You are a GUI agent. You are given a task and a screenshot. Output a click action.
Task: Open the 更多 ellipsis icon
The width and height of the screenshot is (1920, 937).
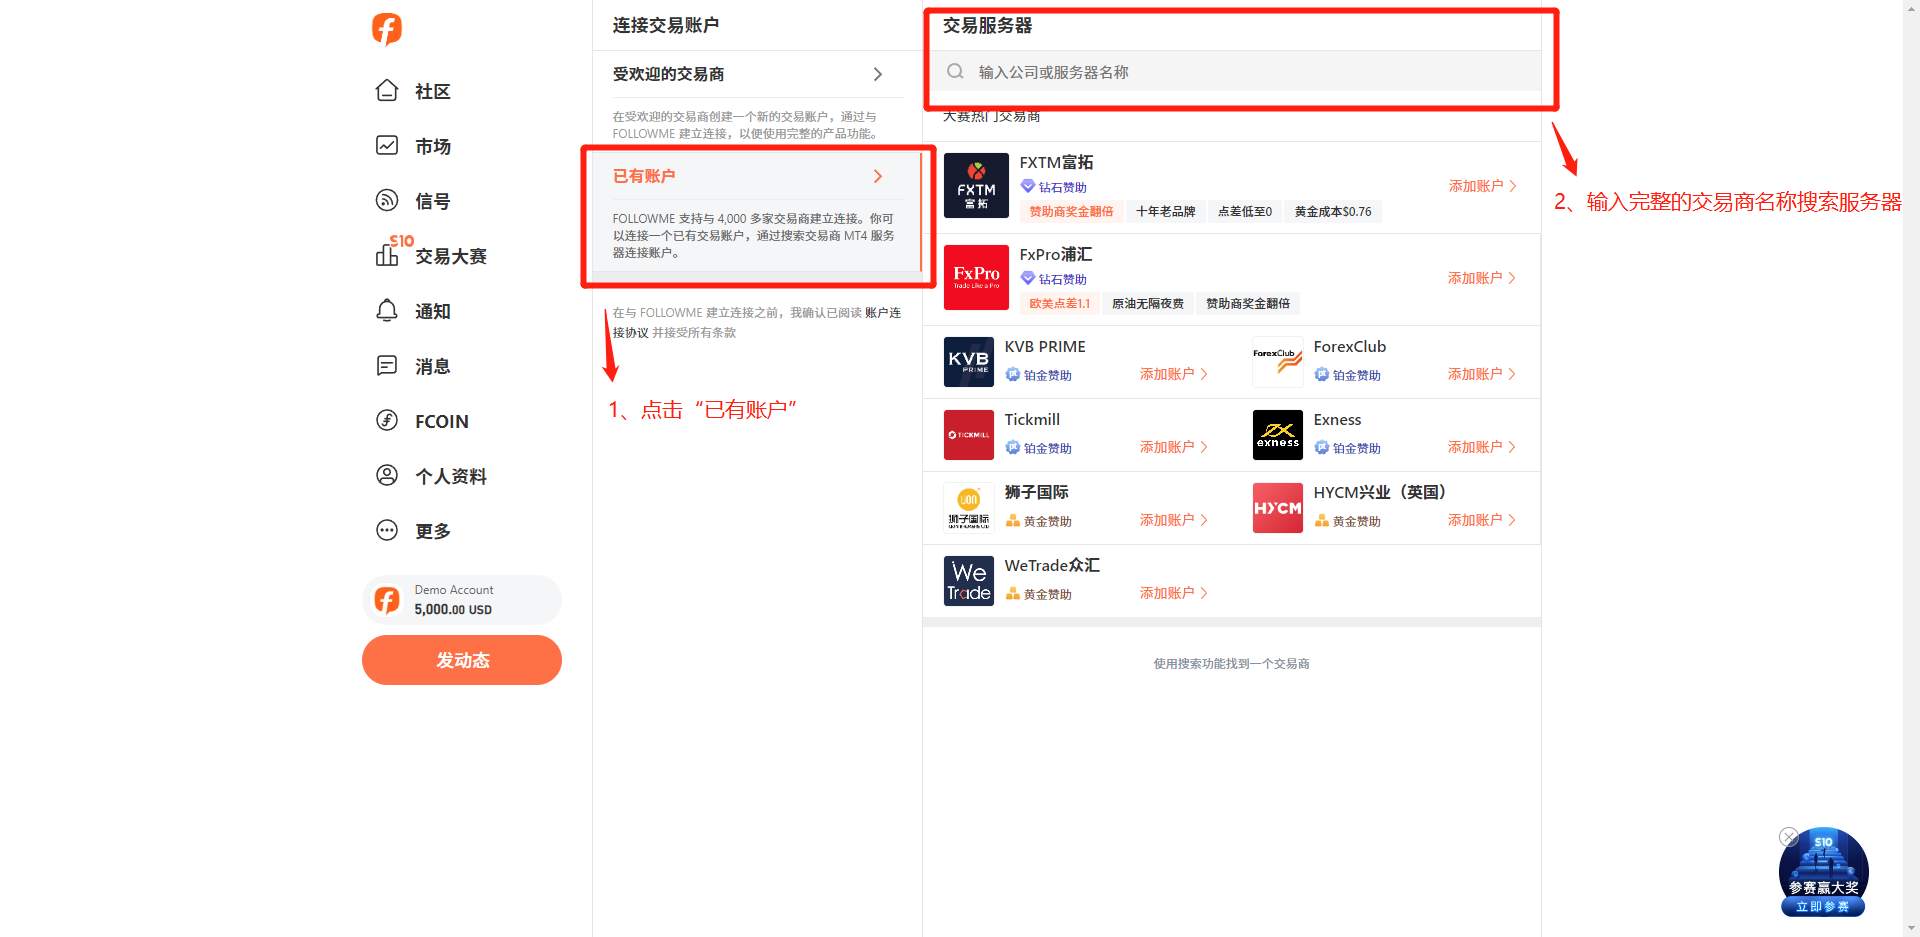click(x=387, y=531)
